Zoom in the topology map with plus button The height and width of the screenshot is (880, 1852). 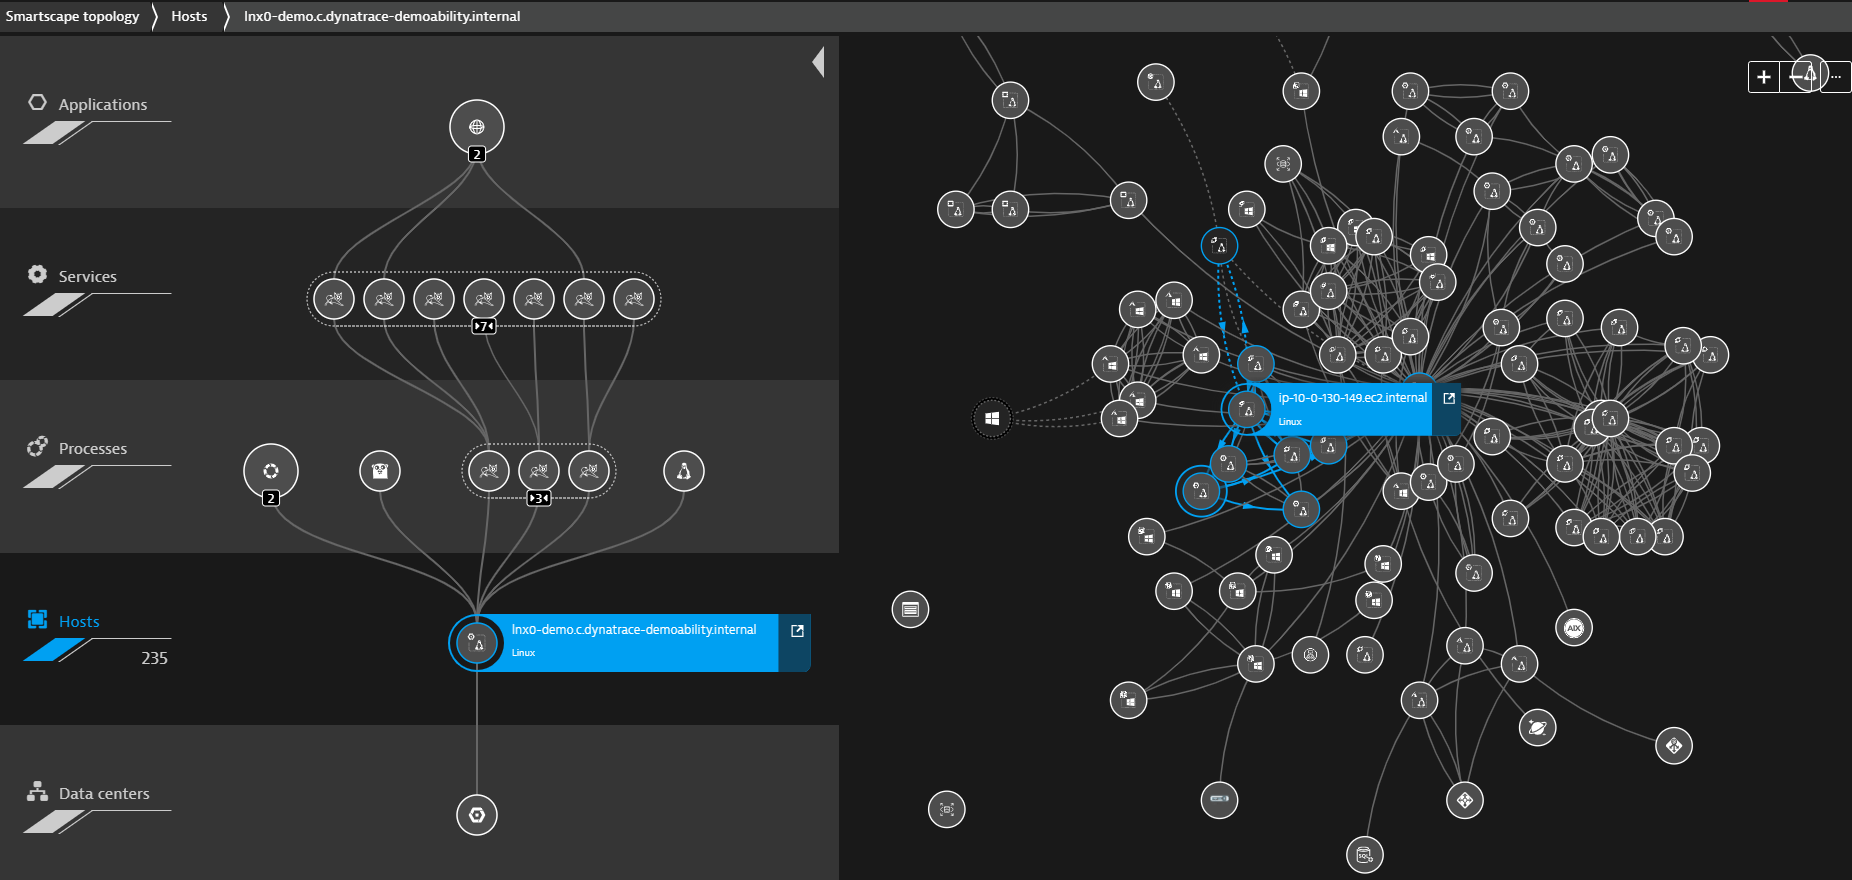tap(1764, 77)
